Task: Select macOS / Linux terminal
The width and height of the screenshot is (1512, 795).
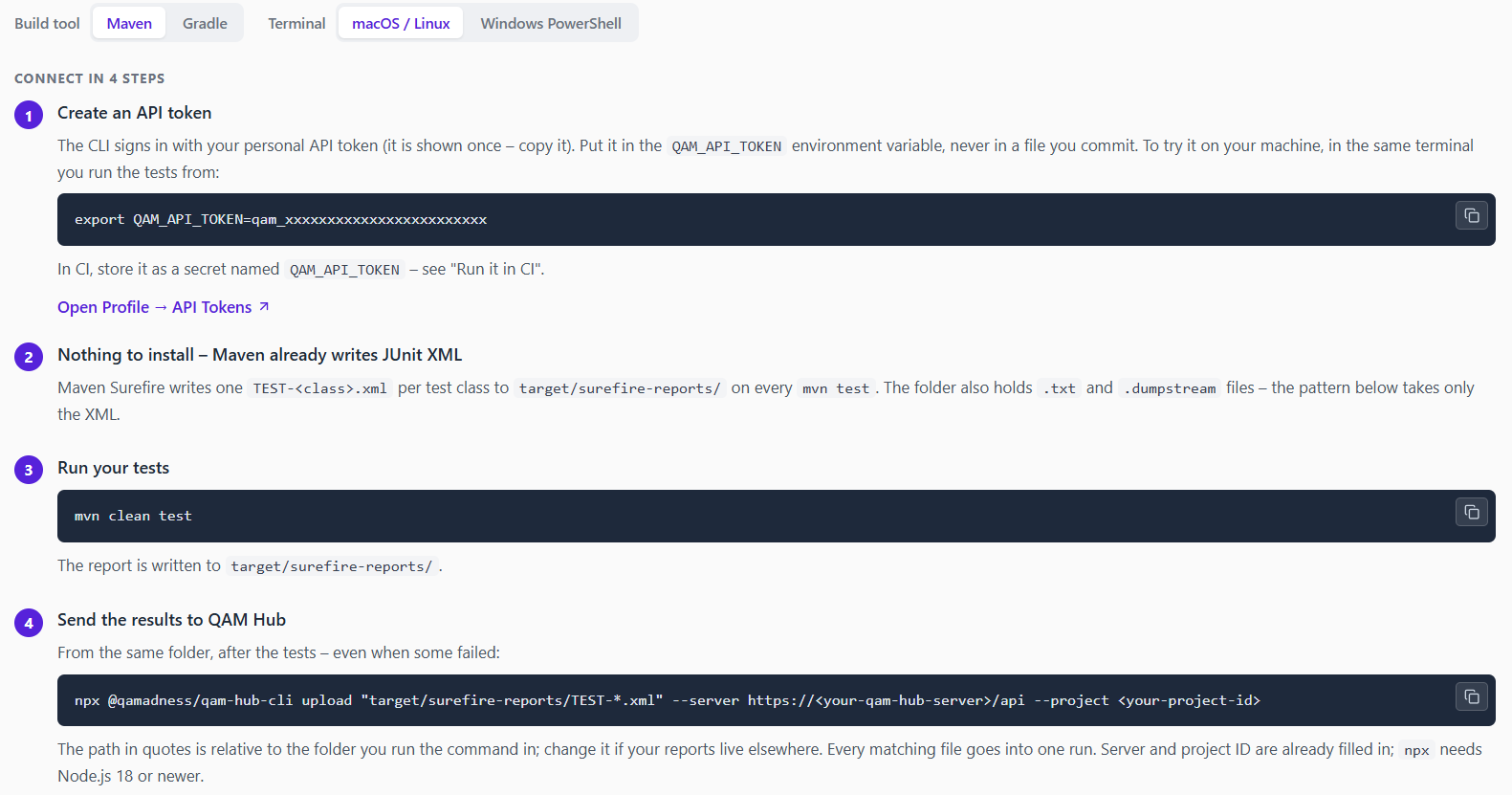Action: point(400,23)
